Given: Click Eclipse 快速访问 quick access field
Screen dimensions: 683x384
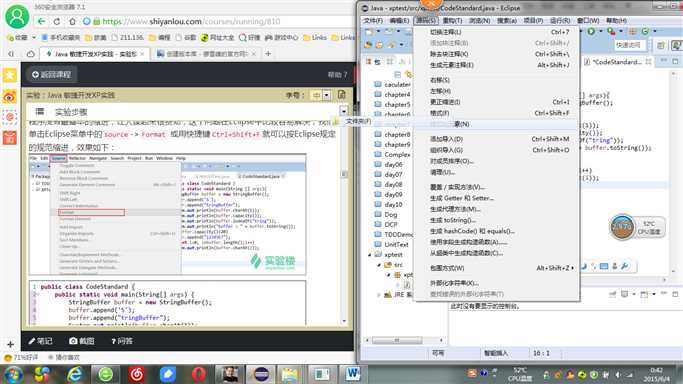Looking at the screenshot, I should click(x=630, y=45).
